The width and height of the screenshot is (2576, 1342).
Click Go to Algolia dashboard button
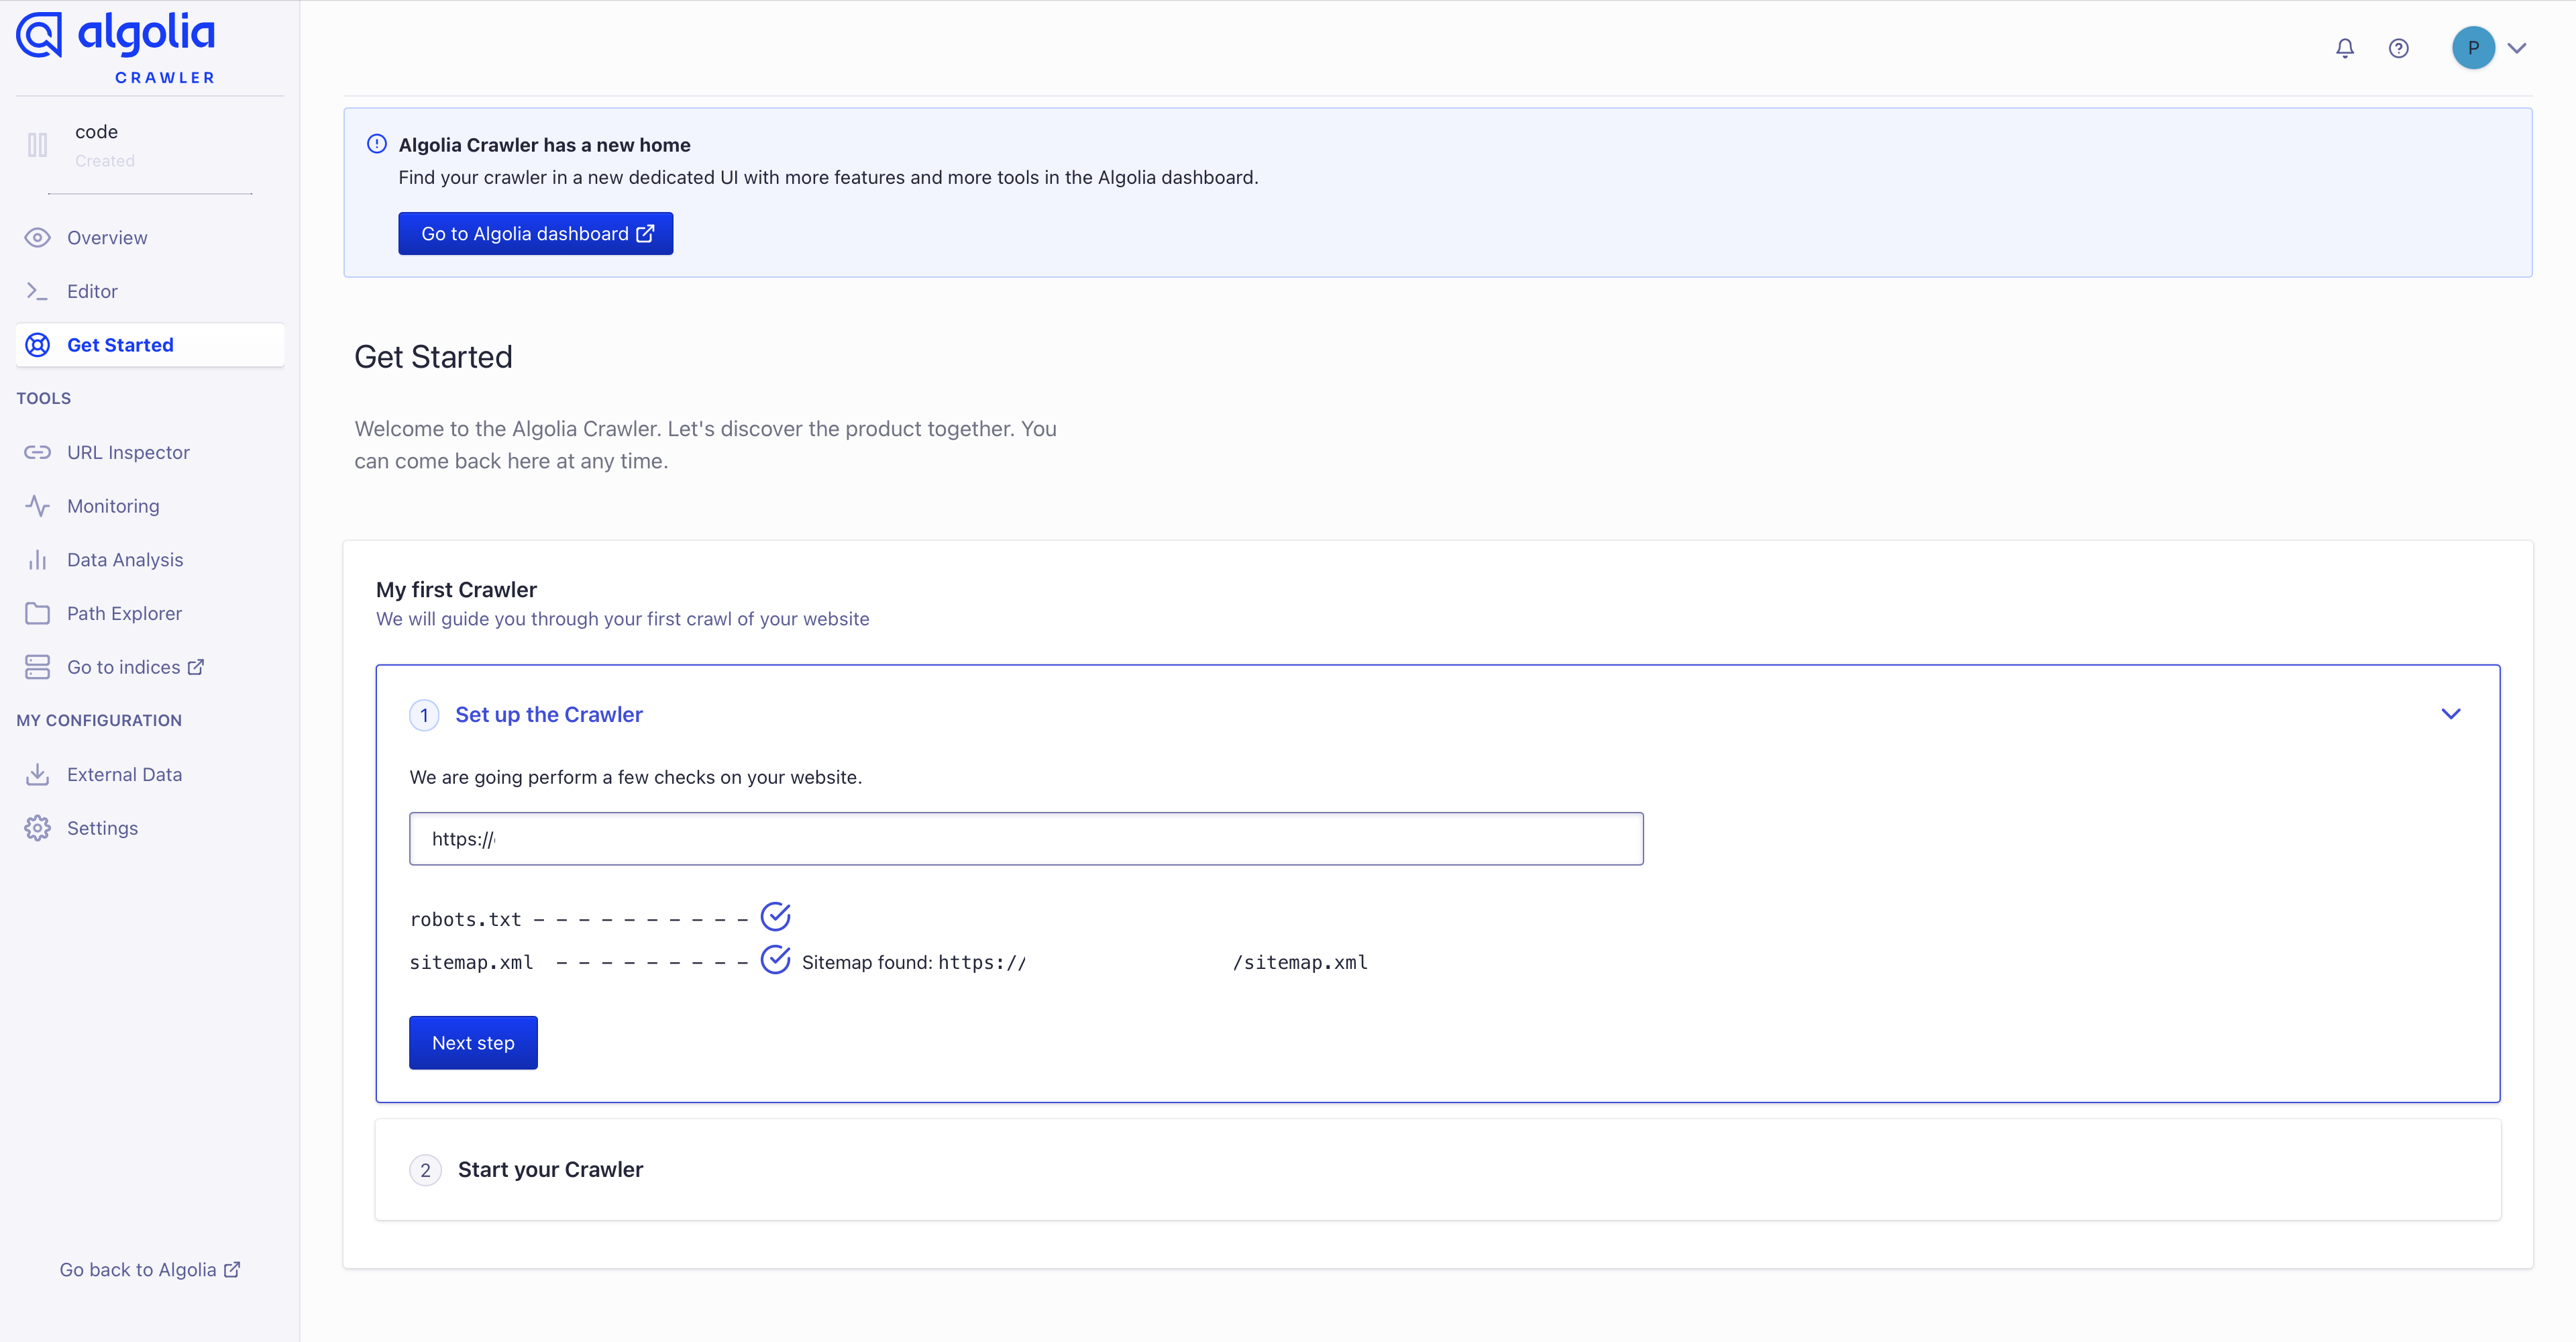[x=535, y=233]
